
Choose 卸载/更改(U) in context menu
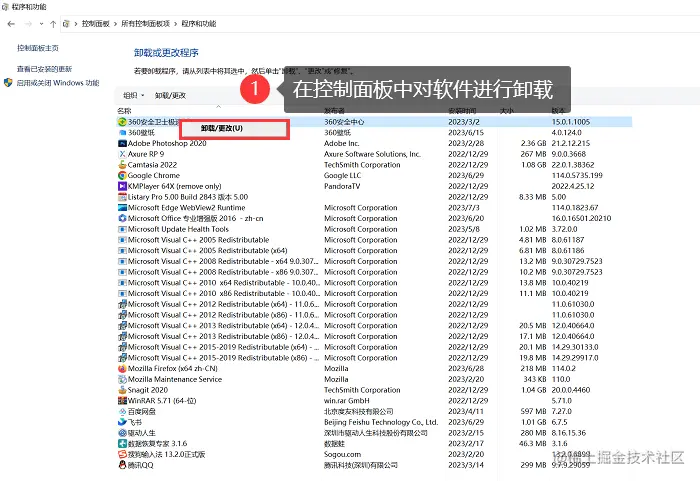[x=233, y=129]
